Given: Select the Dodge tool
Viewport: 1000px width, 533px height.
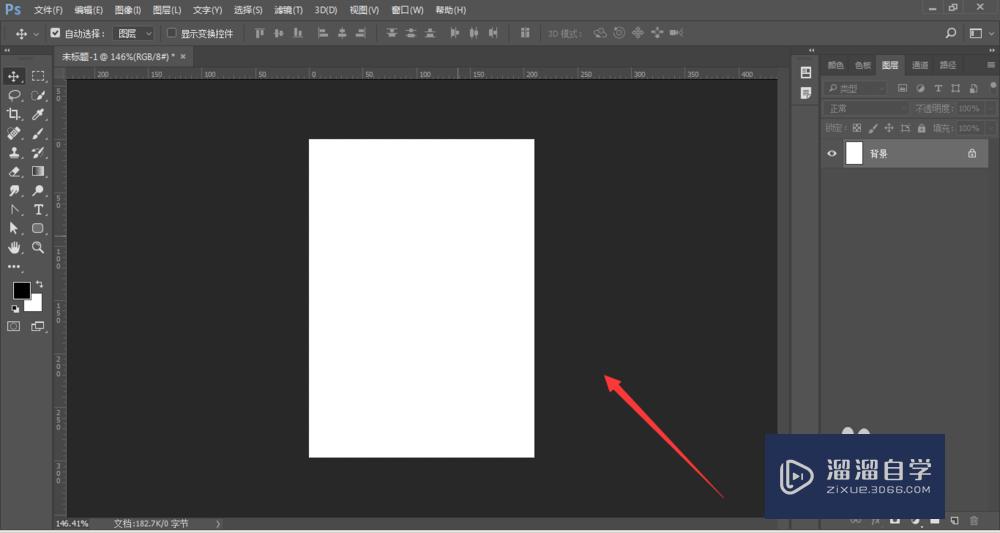Looking at the screenshot, I should point(38,191).
